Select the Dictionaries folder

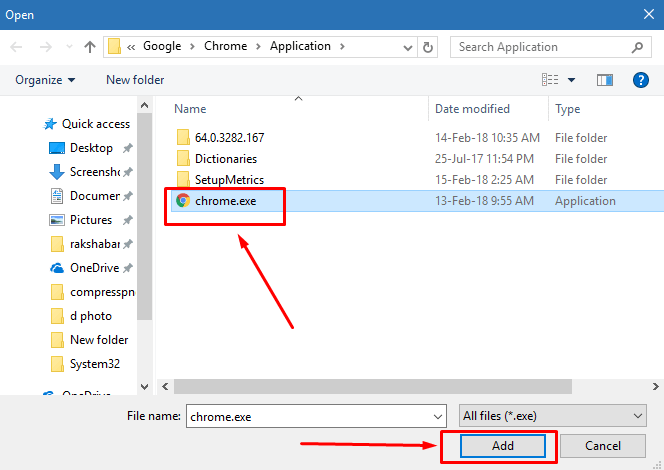point(417,159)
